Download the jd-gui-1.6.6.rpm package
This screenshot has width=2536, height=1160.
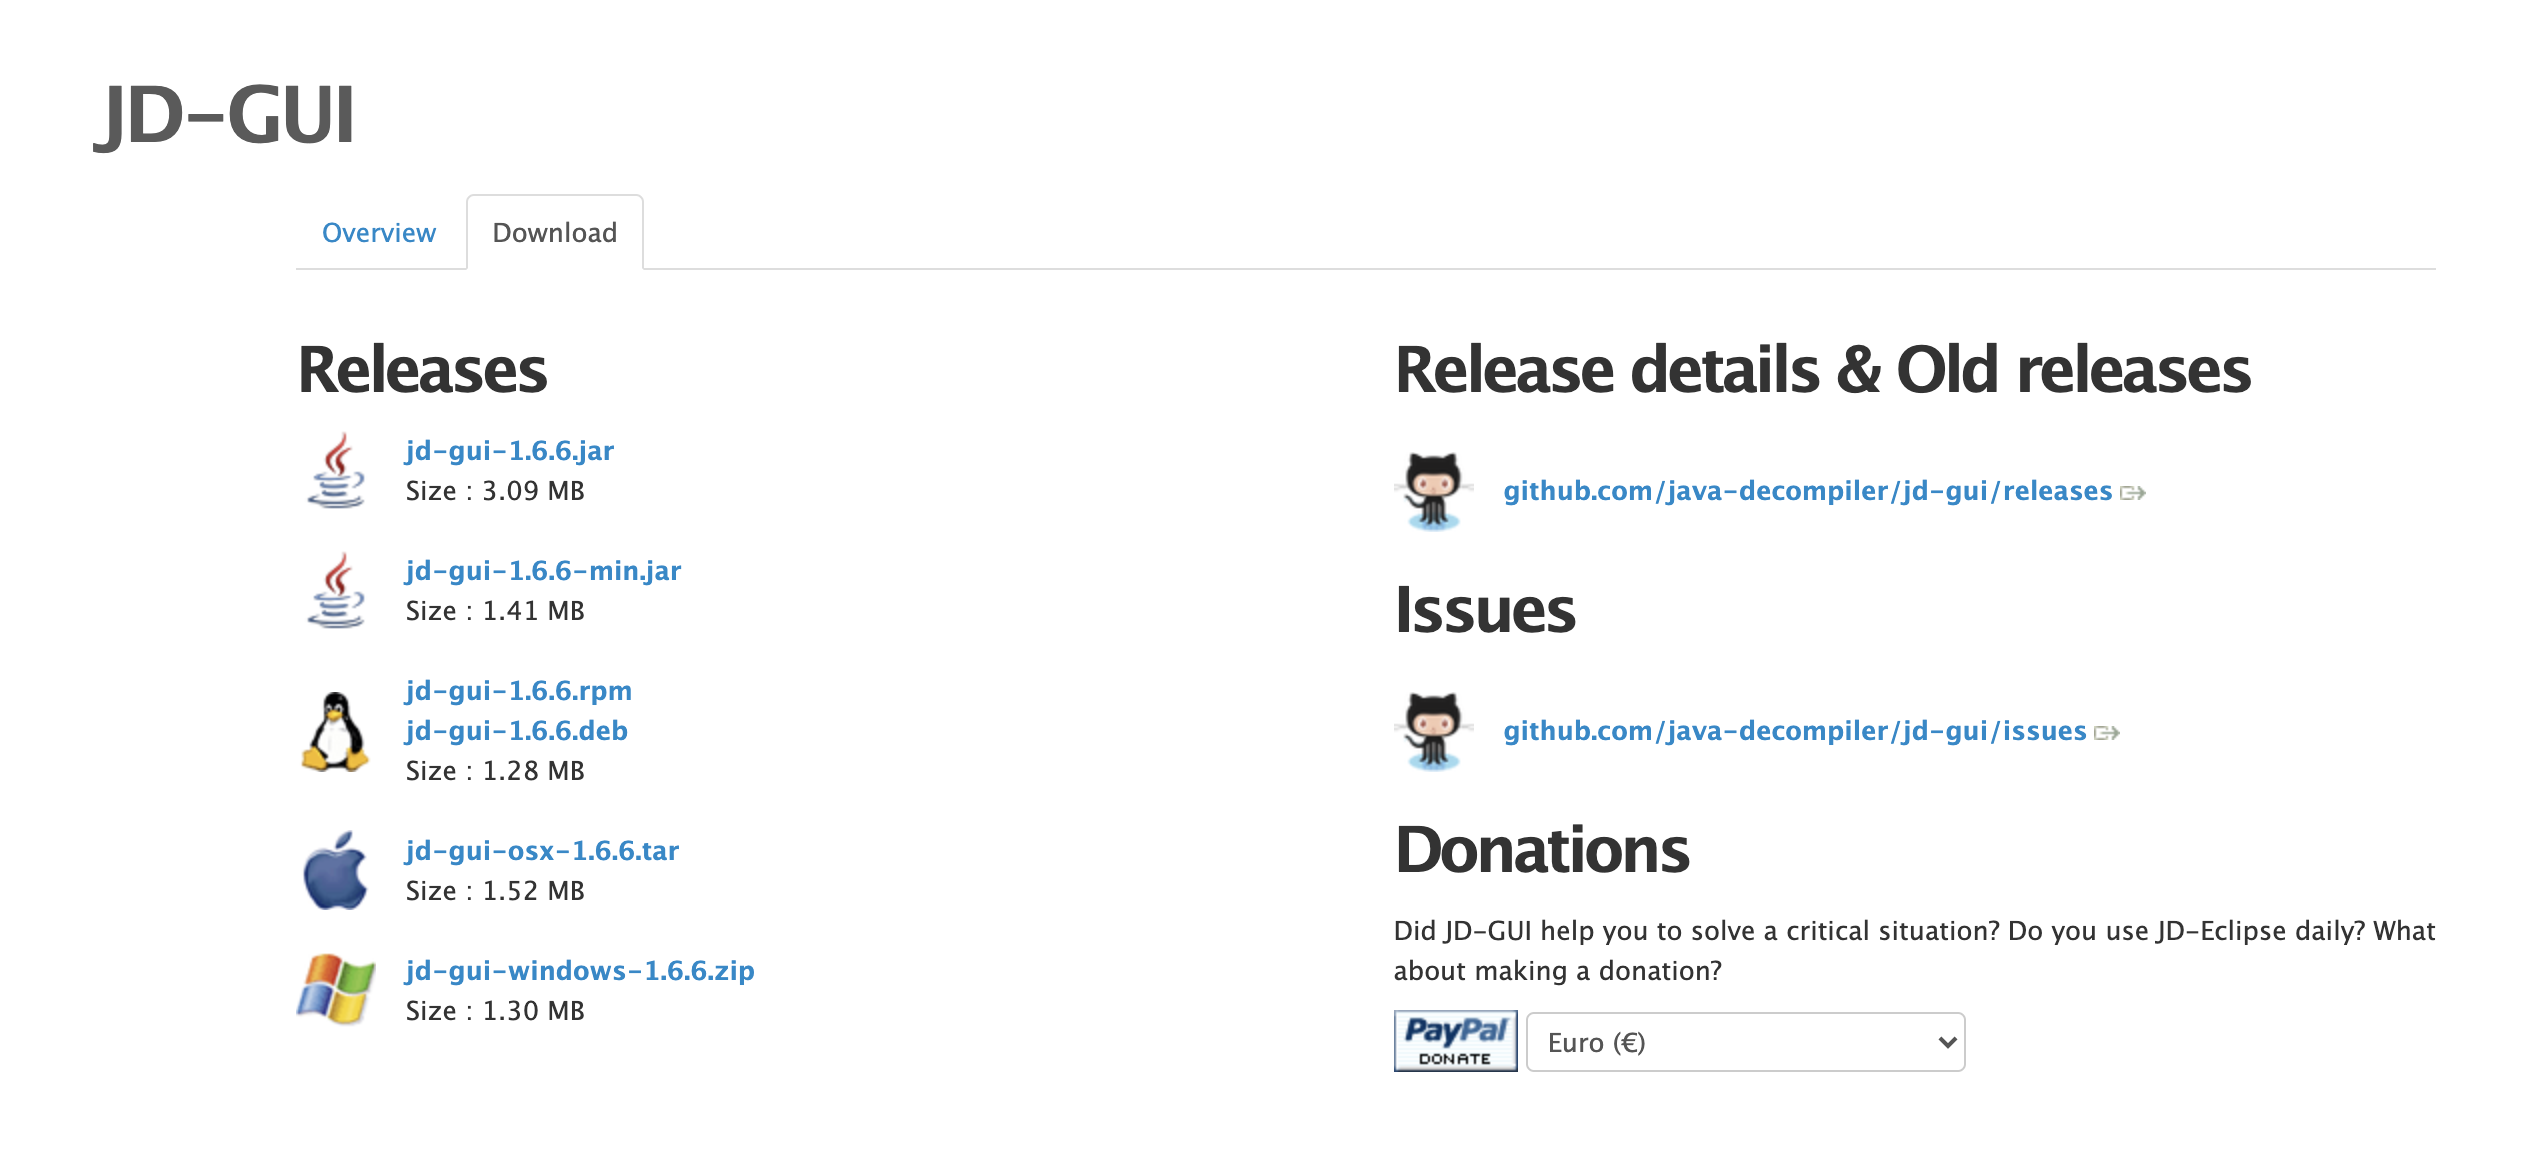point(518,690)
